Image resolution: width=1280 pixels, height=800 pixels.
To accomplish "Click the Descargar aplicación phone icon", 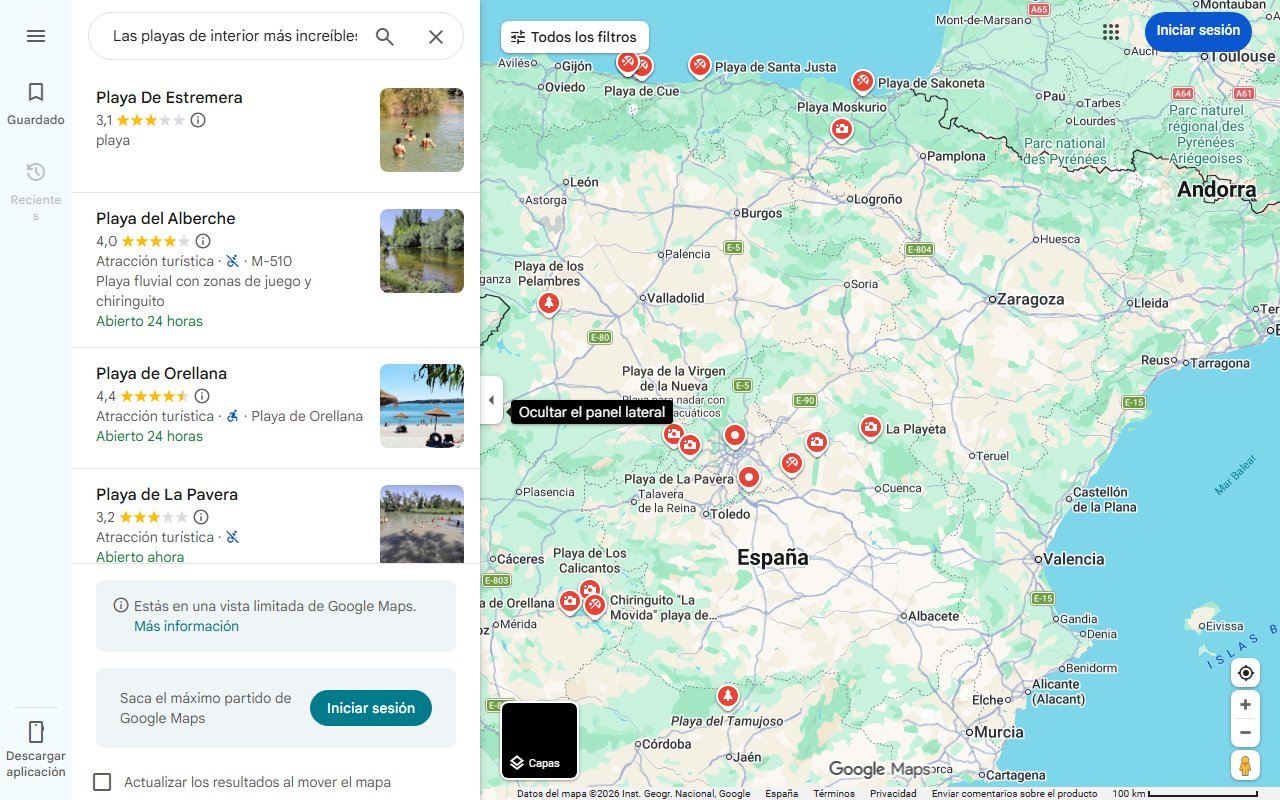I will [36, 733].
